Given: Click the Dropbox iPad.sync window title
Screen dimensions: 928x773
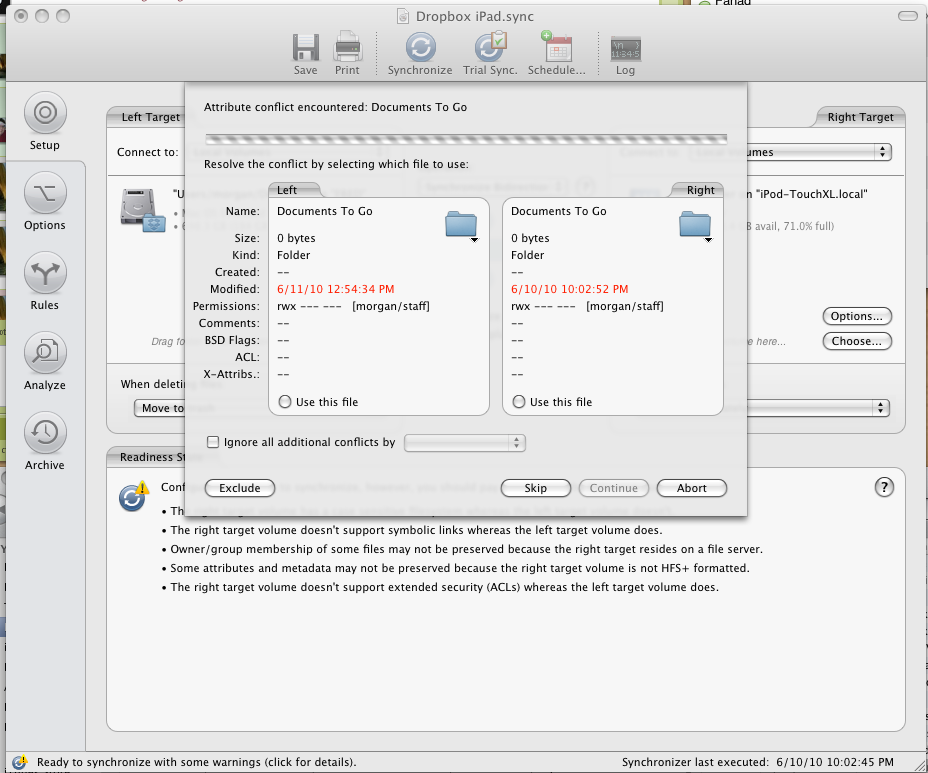Looking at the screenshot, I should point(475,17).
